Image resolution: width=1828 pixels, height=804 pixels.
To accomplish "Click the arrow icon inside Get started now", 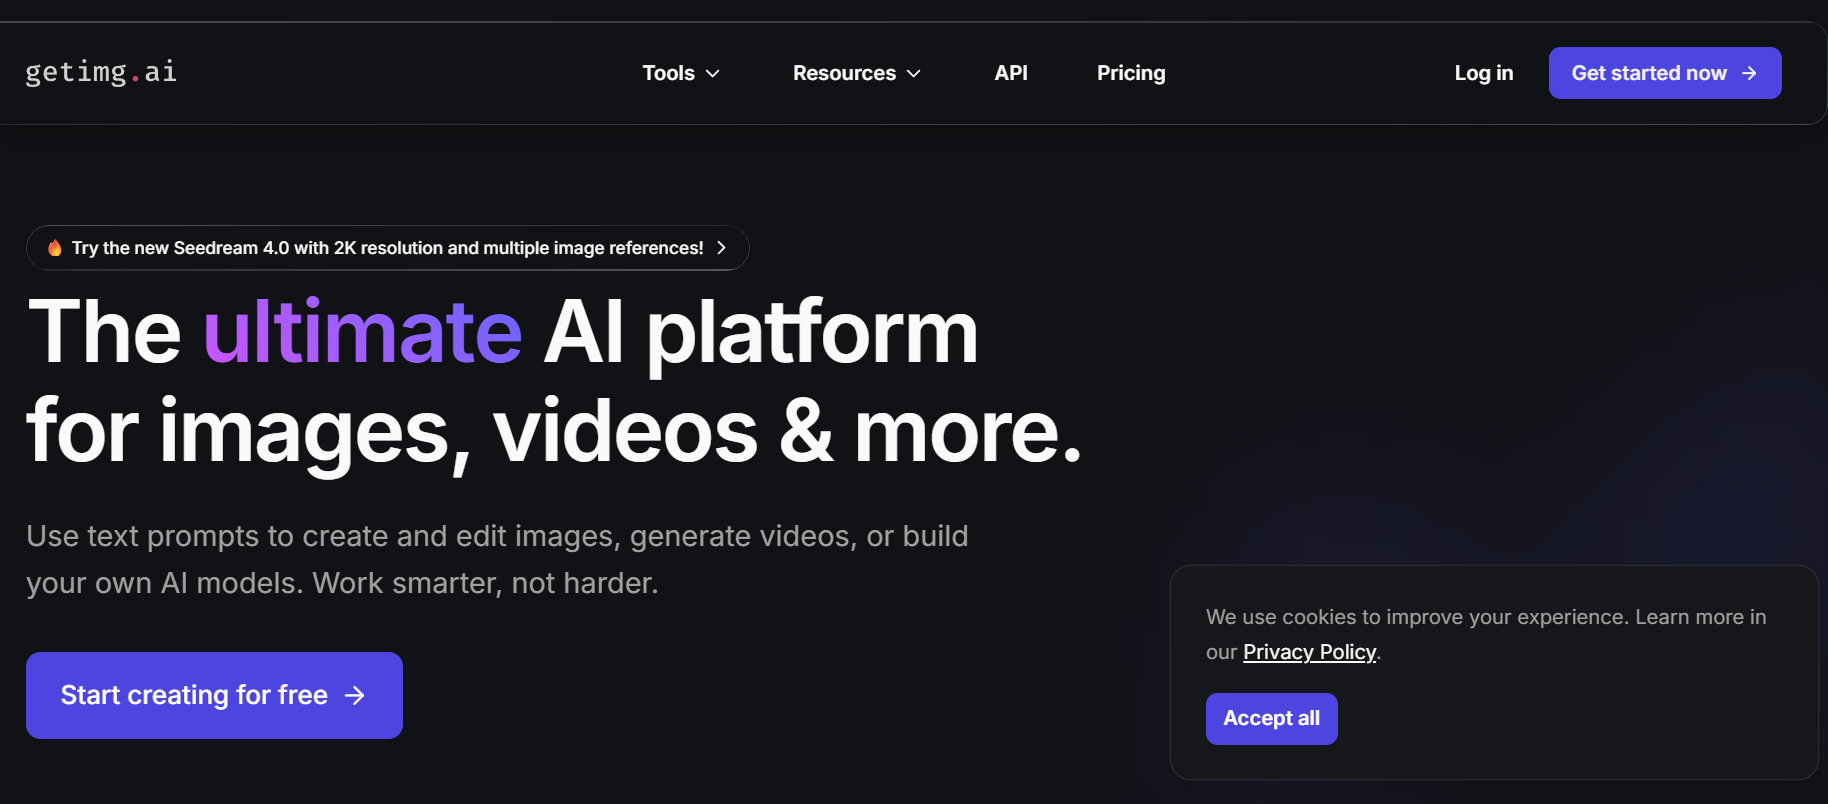I will coord(1749,73).
